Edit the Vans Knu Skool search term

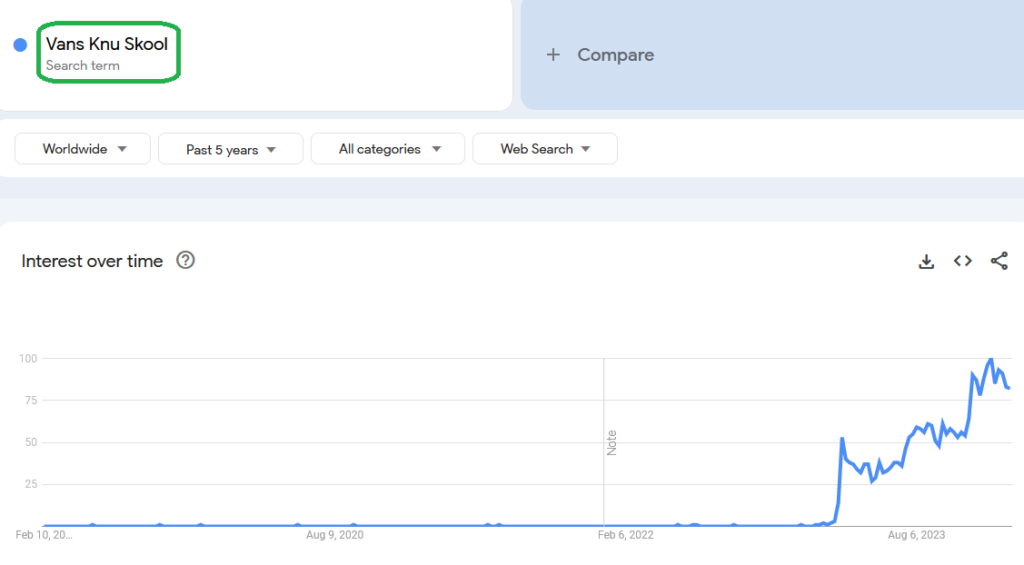tap(106, 44)
